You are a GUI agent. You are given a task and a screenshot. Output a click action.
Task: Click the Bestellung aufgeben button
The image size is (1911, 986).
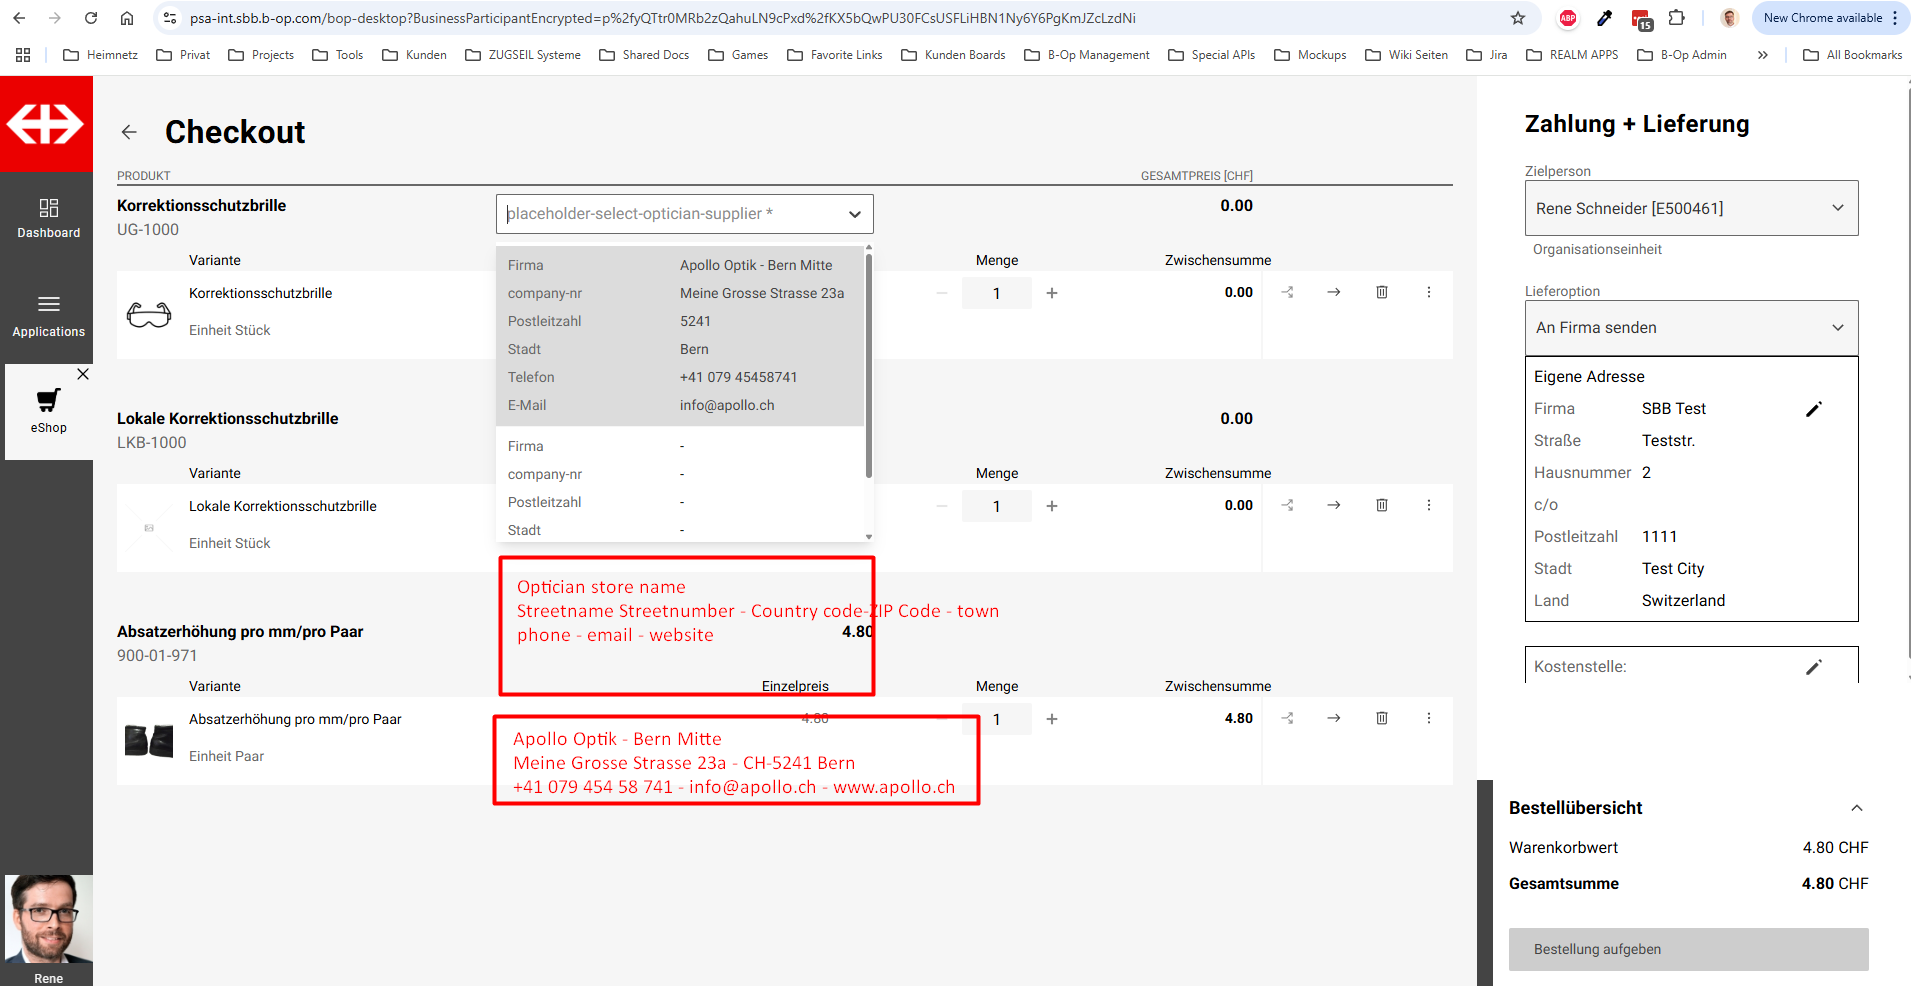(x=1687, y=949)
